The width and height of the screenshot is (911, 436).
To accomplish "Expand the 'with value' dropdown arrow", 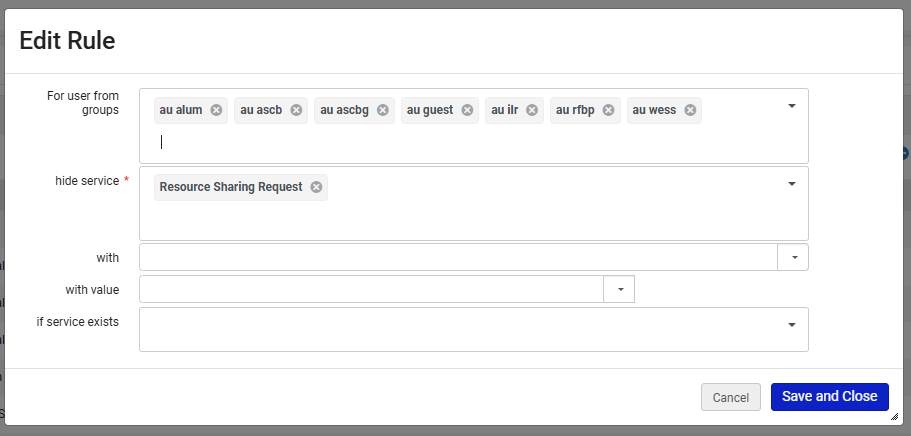I will click(620, 290).
